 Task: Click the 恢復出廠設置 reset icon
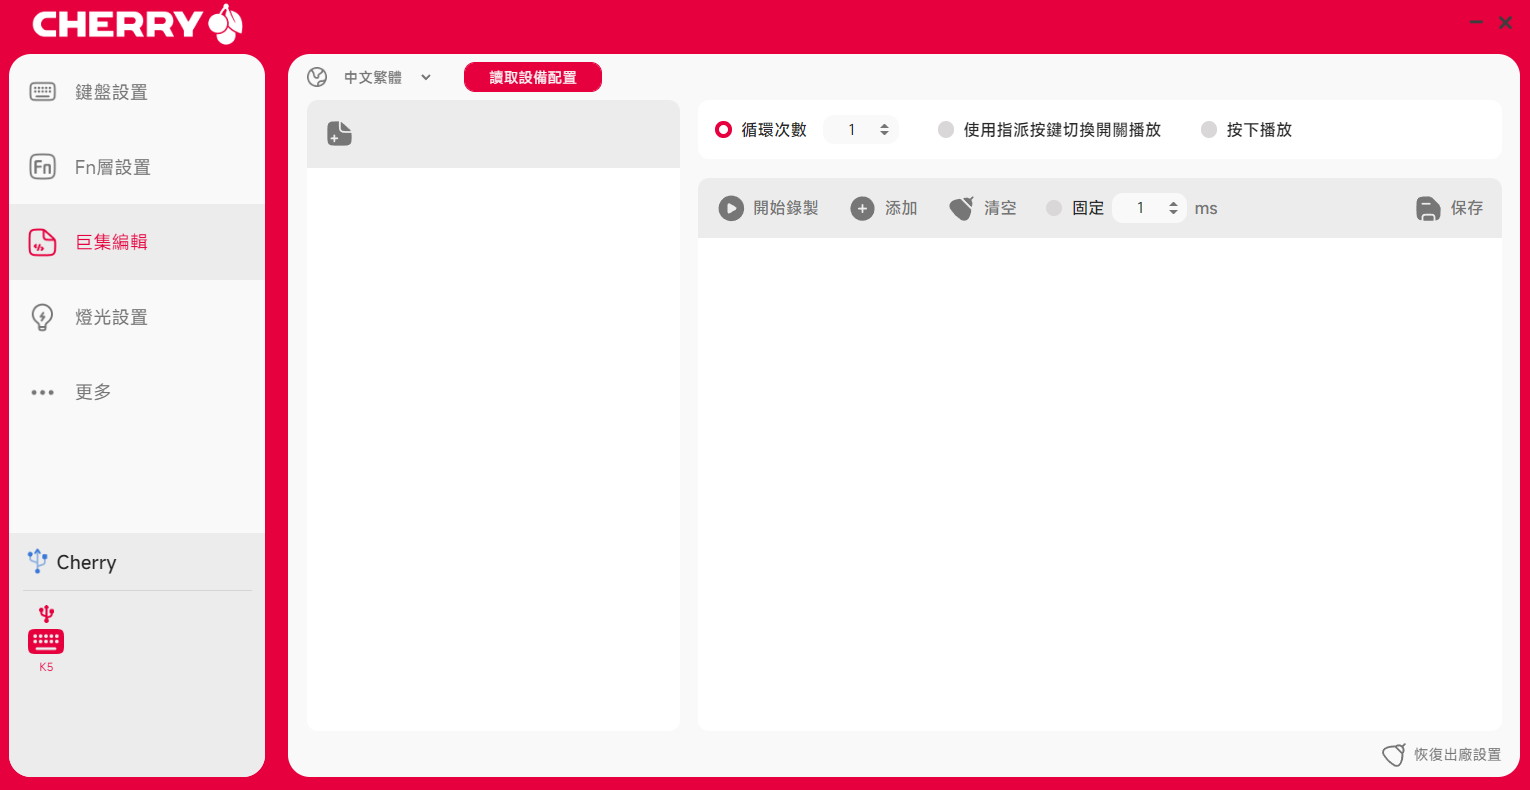pyautogui.click(x=1394, y=755)
